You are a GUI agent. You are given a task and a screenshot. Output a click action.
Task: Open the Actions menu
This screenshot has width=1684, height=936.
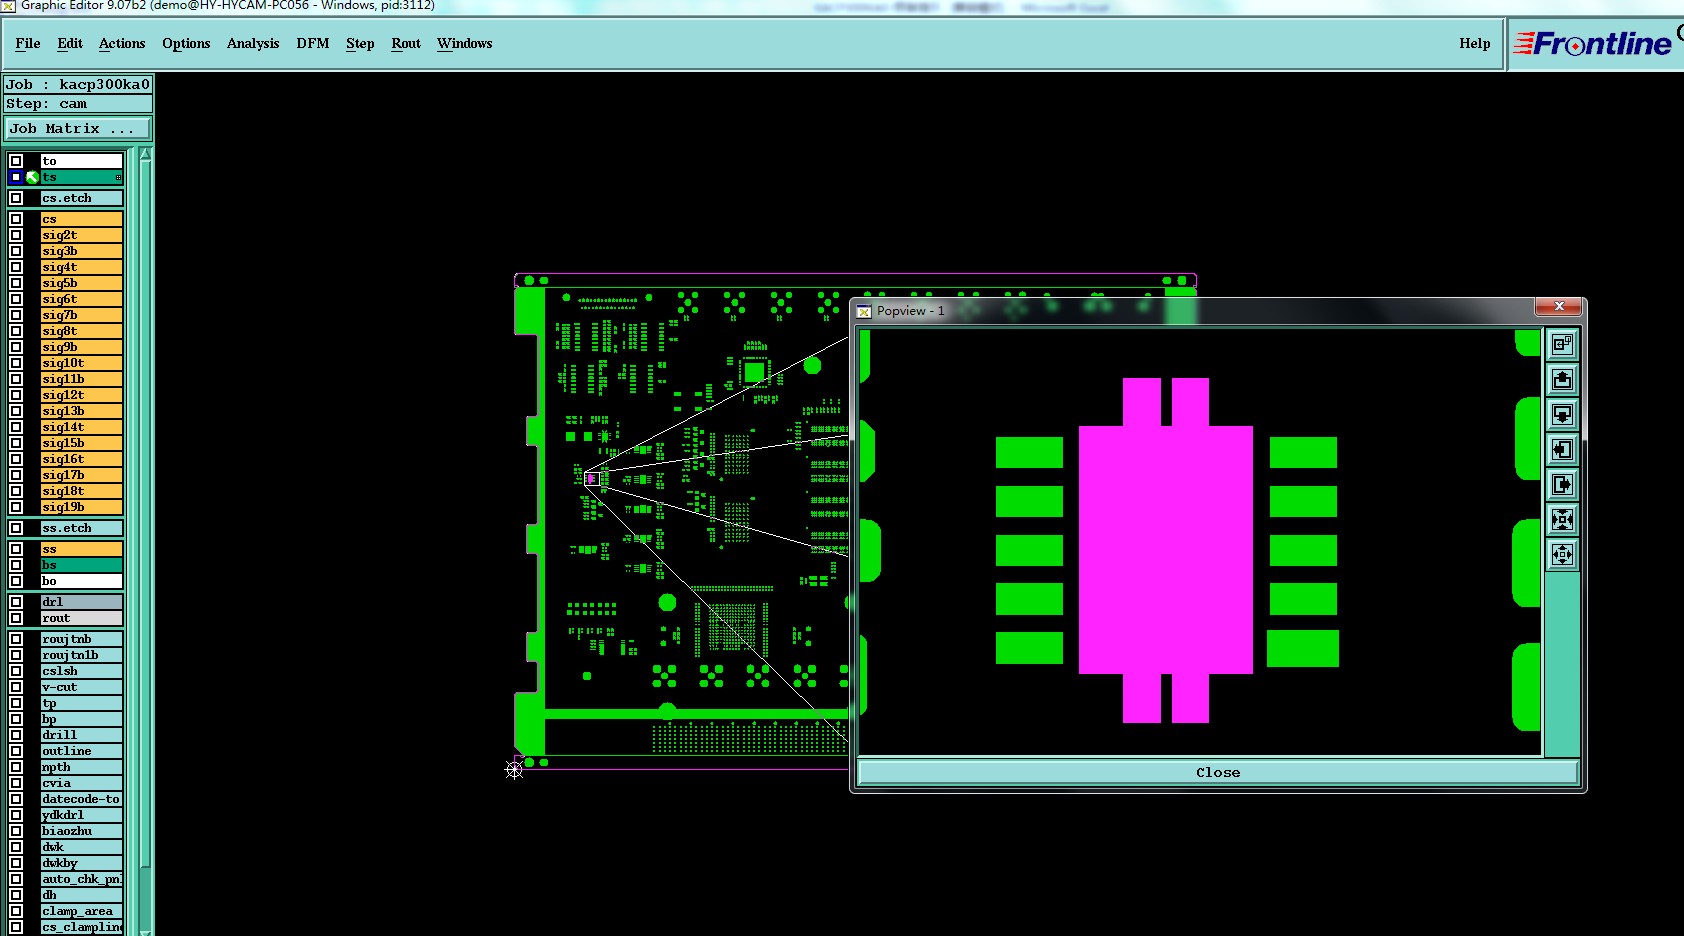(122, 43)
